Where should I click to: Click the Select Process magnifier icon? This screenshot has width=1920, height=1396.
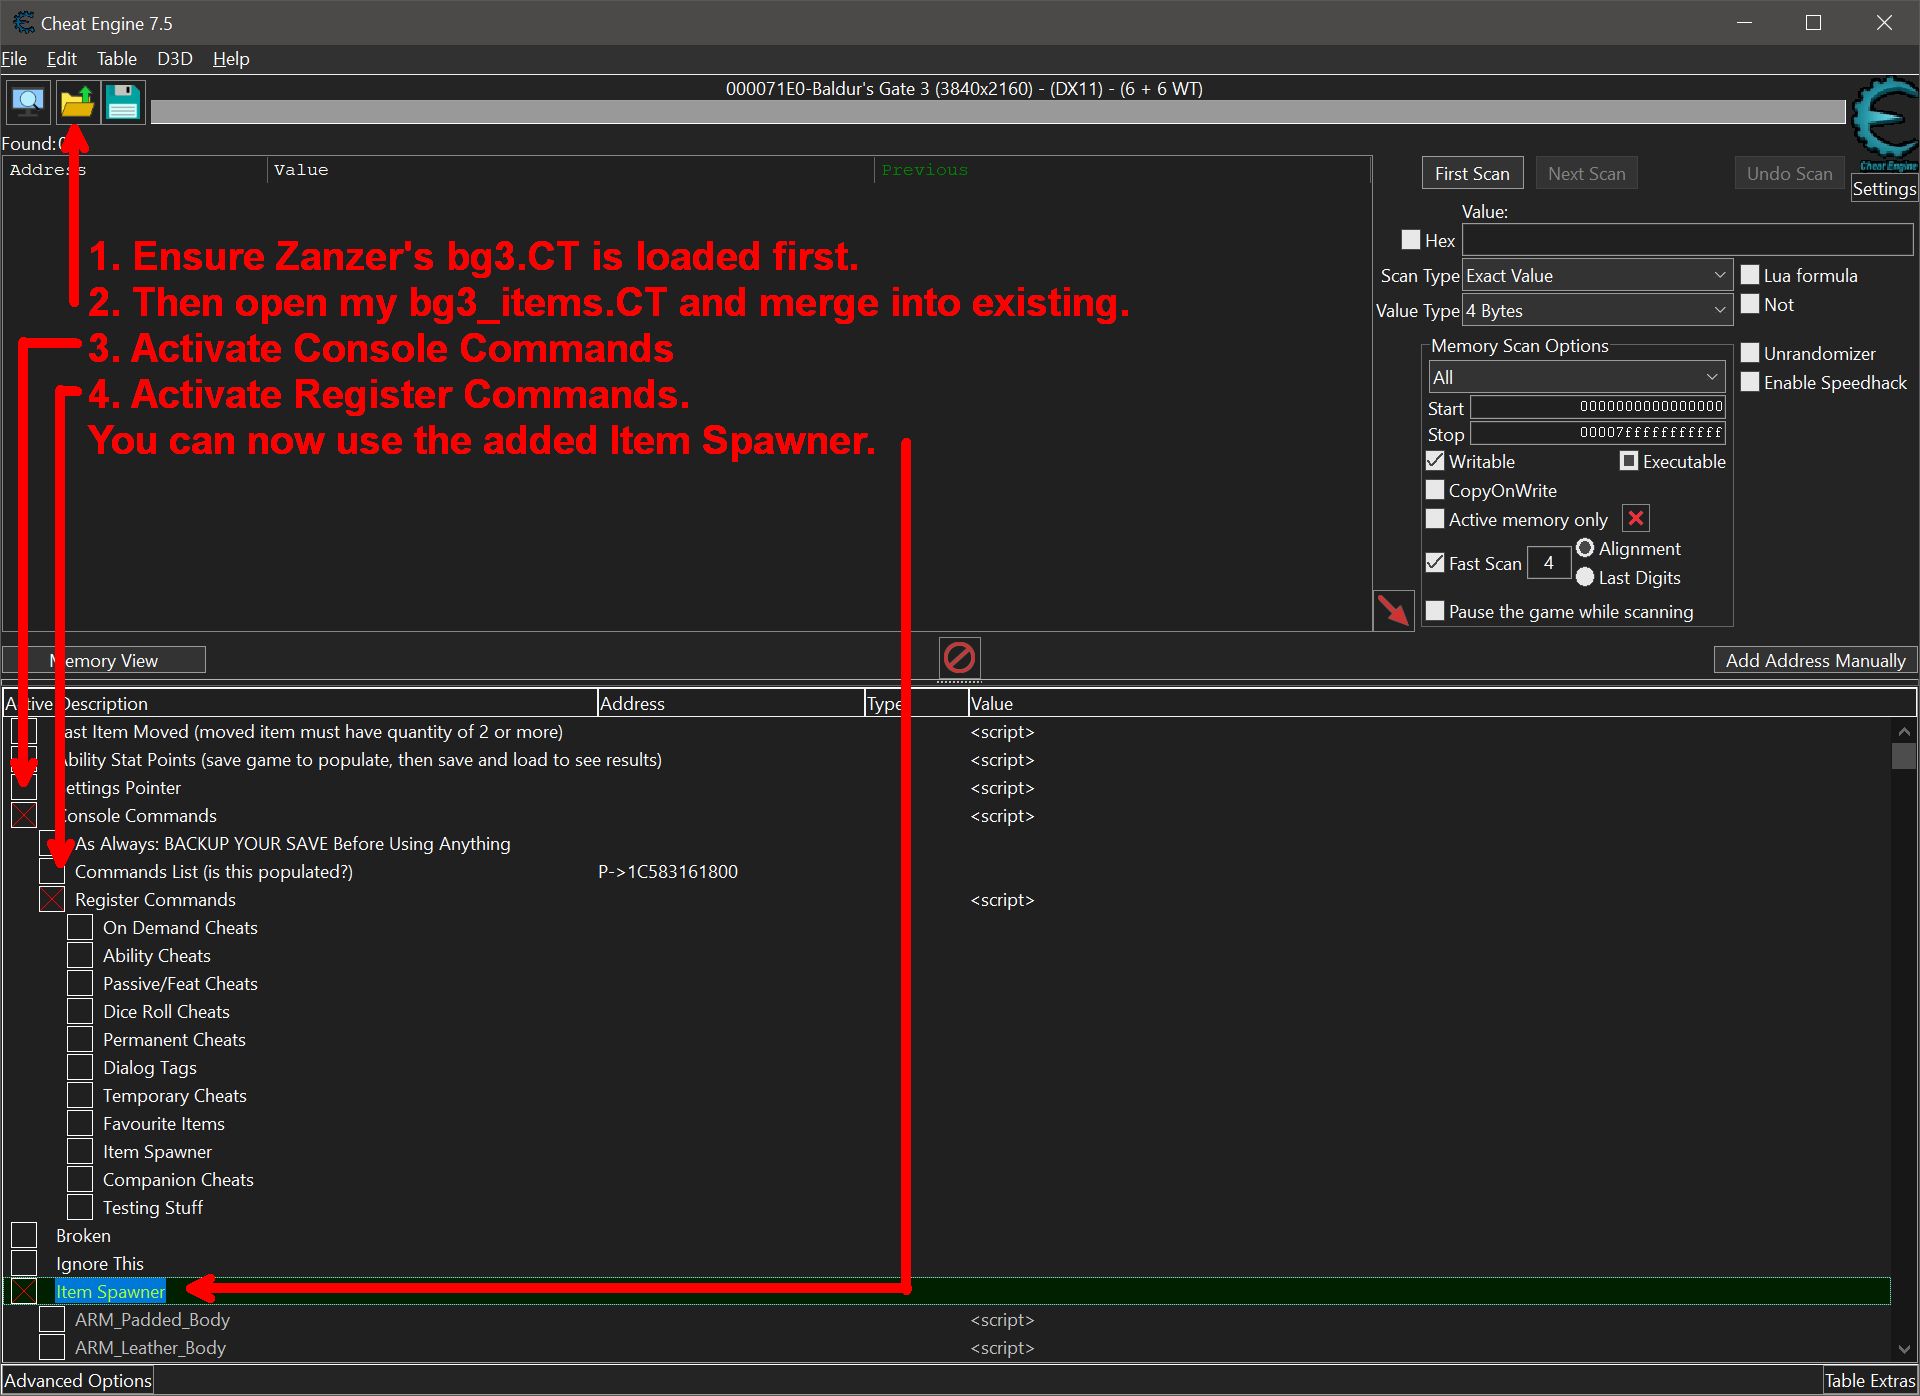point(27,101)
